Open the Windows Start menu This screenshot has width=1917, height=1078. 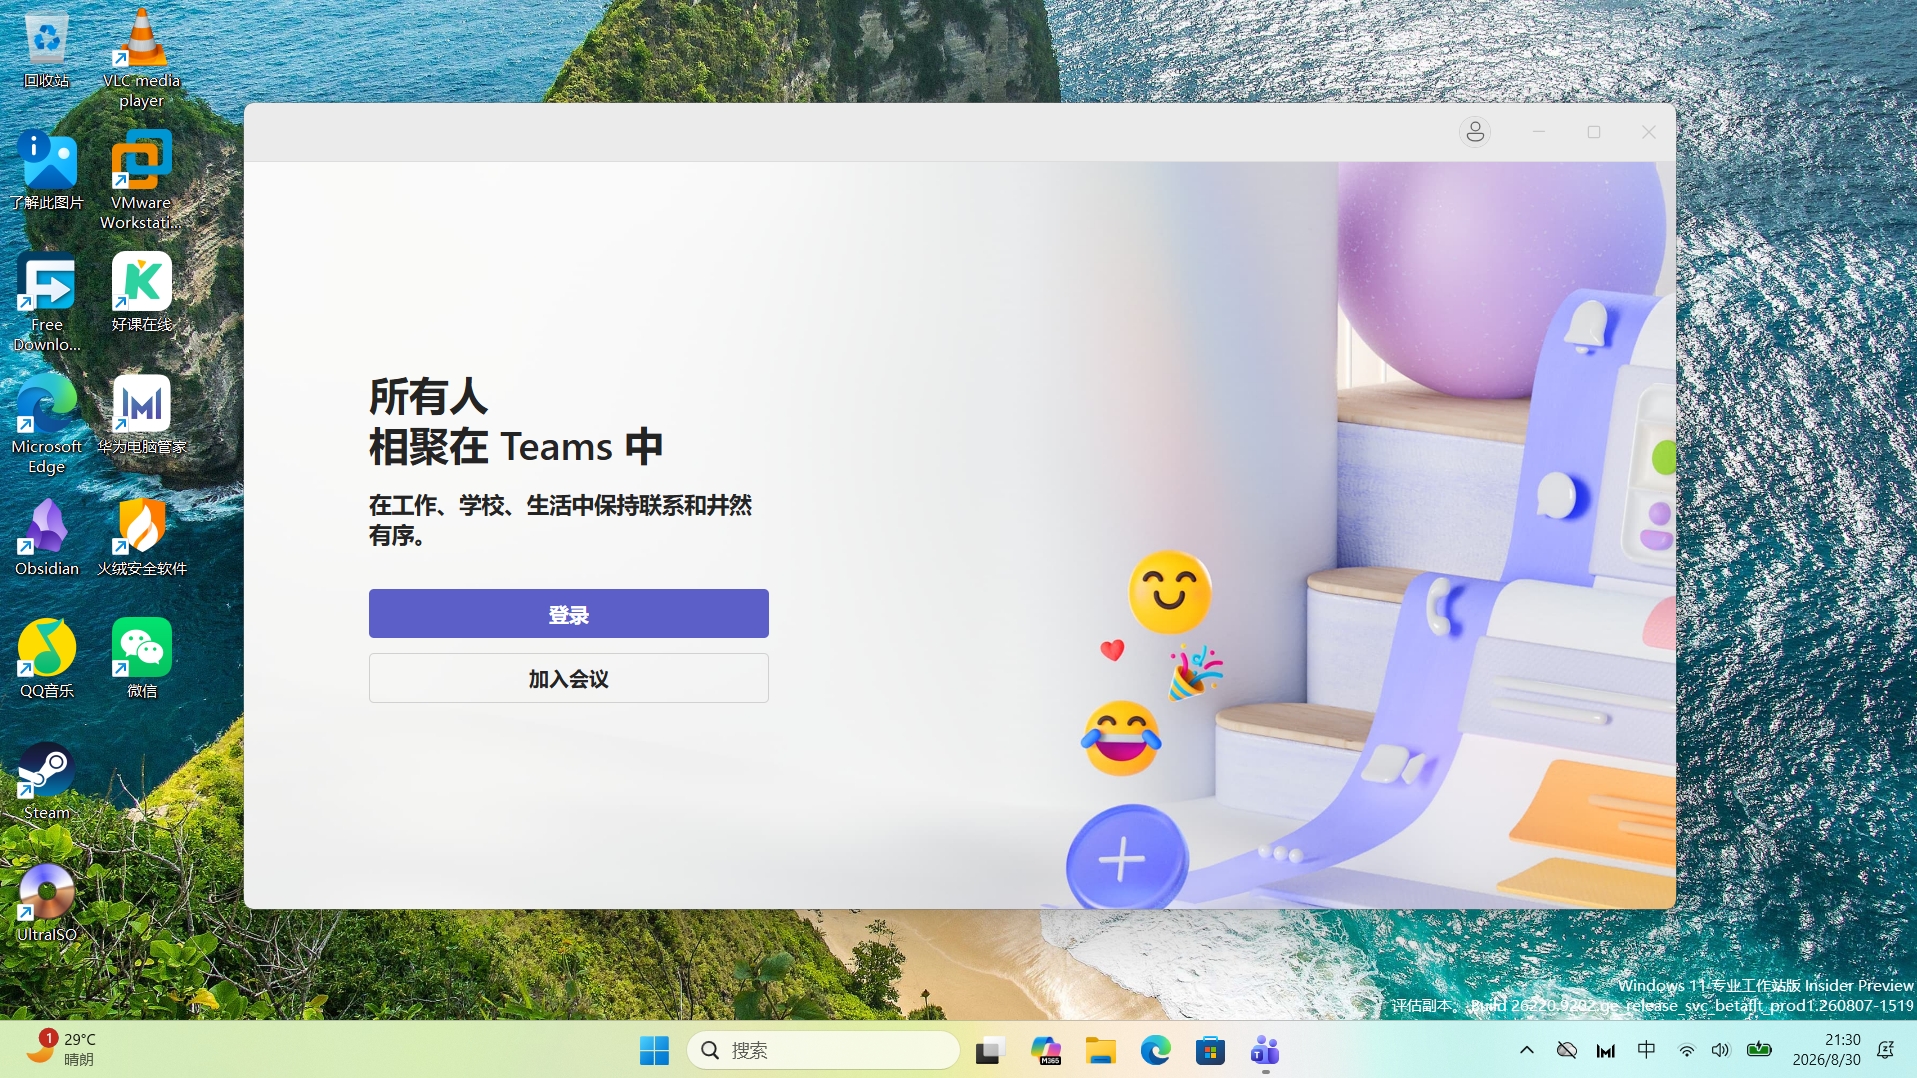tap(654, 1050)
